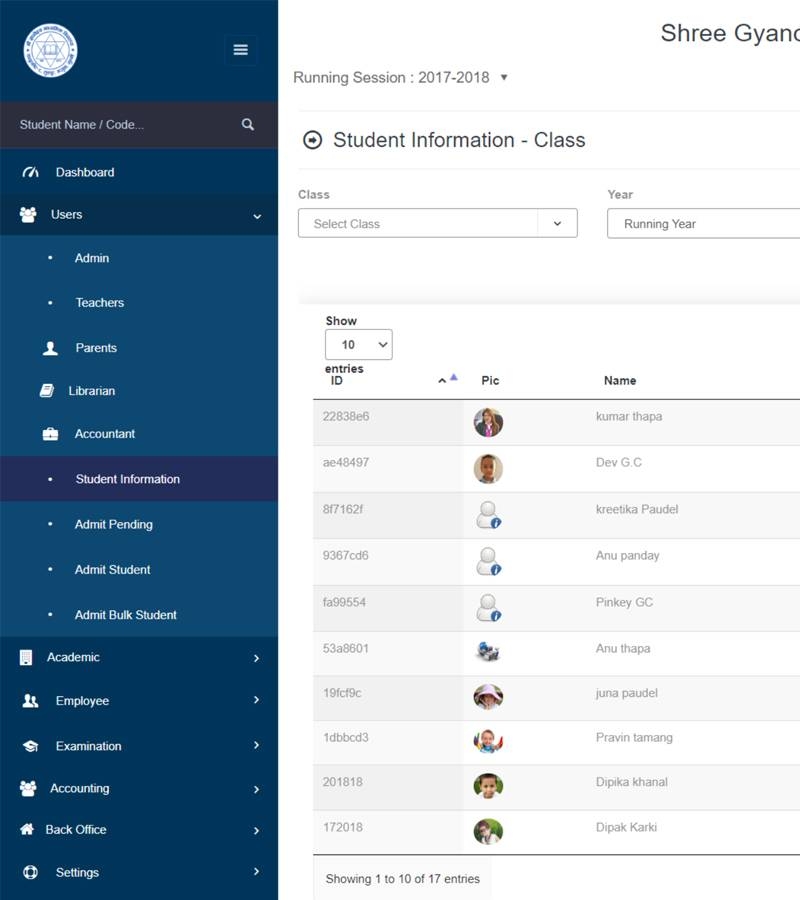Click the Settings lifebuoy icon

[x=29, y=872]
